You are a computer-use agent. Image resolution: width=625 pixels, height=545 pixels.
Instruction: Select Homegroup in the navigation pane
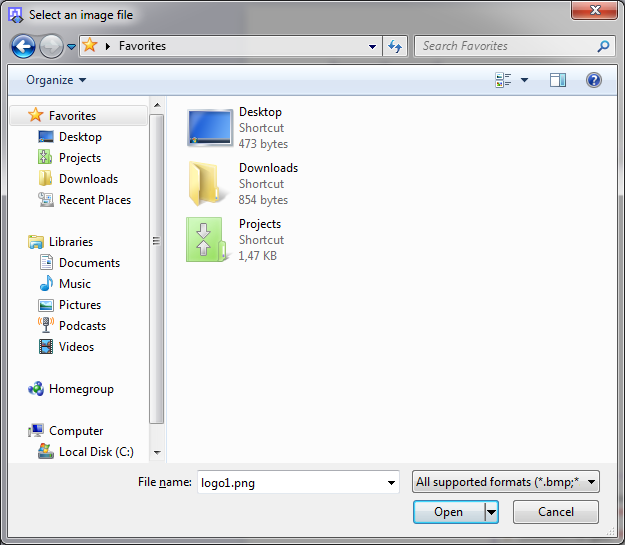tap(81, 389)
